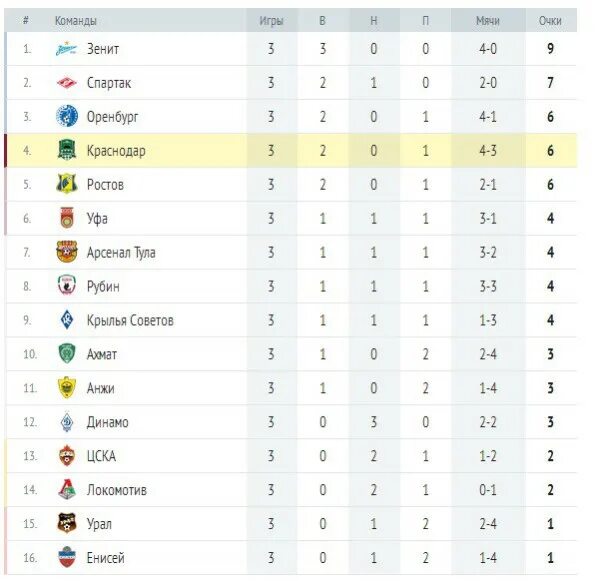This screenshot has height=581, width=600.
Task: Click the Dynamo club emblem
Action: pyautogui.click(x=67, y=422)
